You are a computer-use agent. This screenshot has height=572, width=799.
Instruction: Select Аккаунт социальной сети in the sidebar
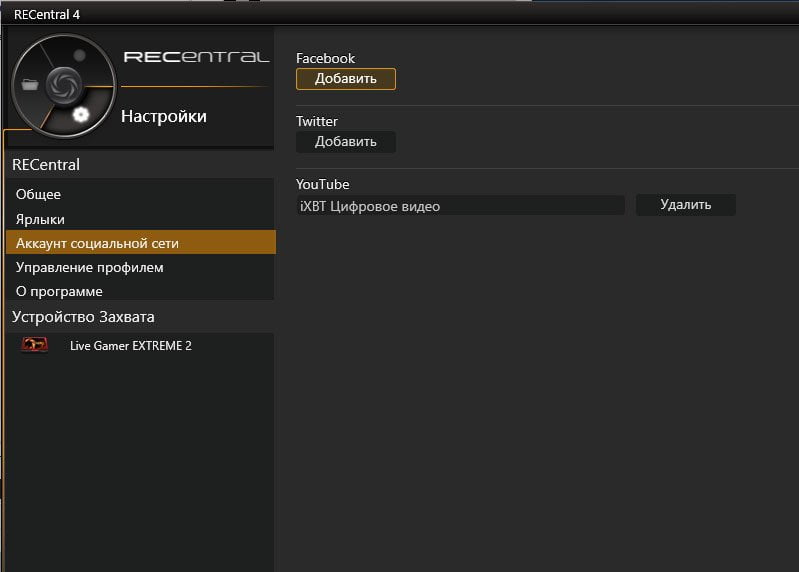click(x=141, y=243)
